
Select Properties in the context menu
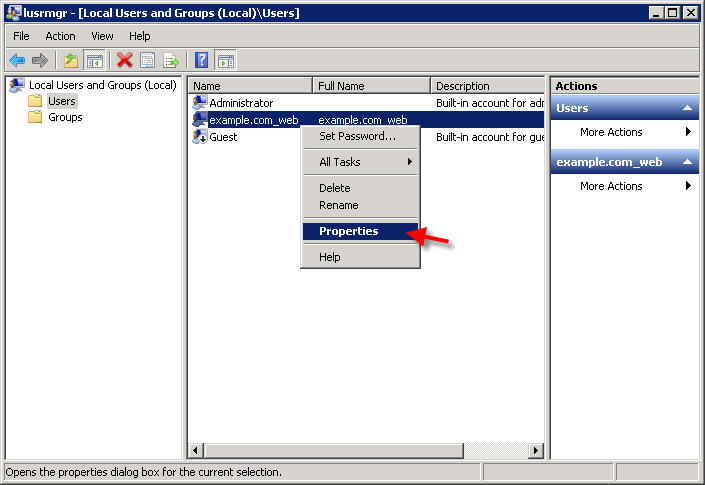(361, 231)
